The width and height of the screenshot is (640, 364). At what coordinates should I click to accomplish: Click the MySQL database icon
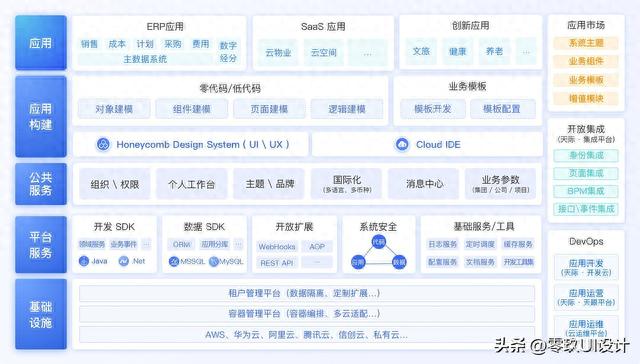pyautogui.click(x=213, y=262)
